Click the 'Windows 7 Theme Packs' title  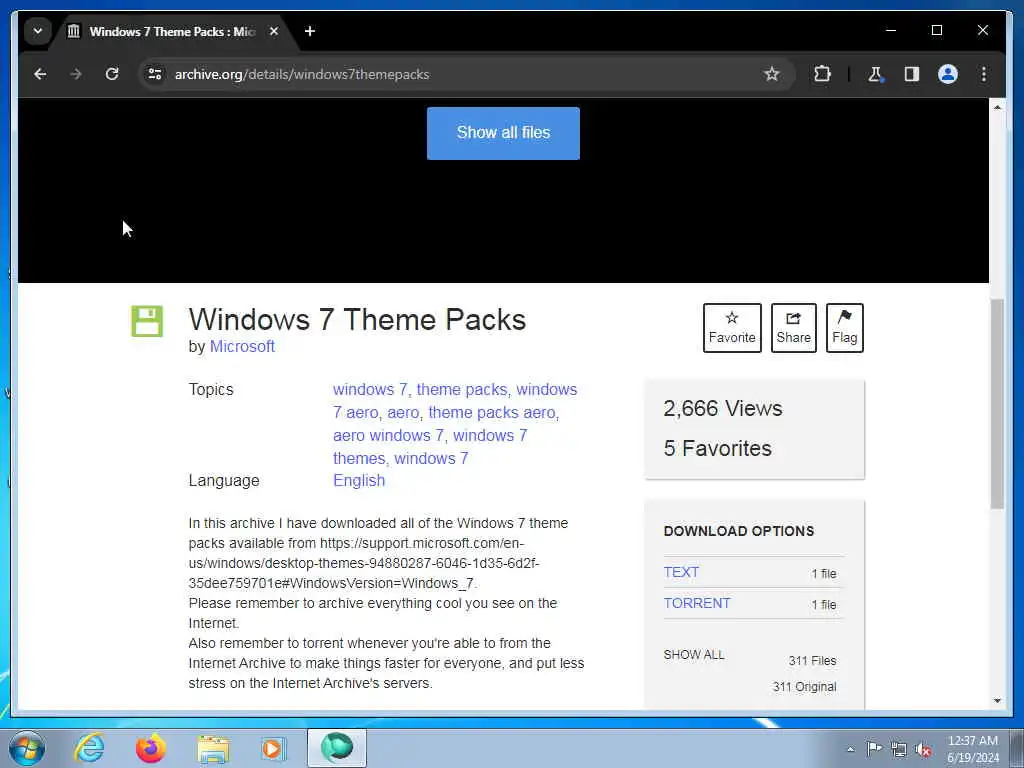coord(357,320)
